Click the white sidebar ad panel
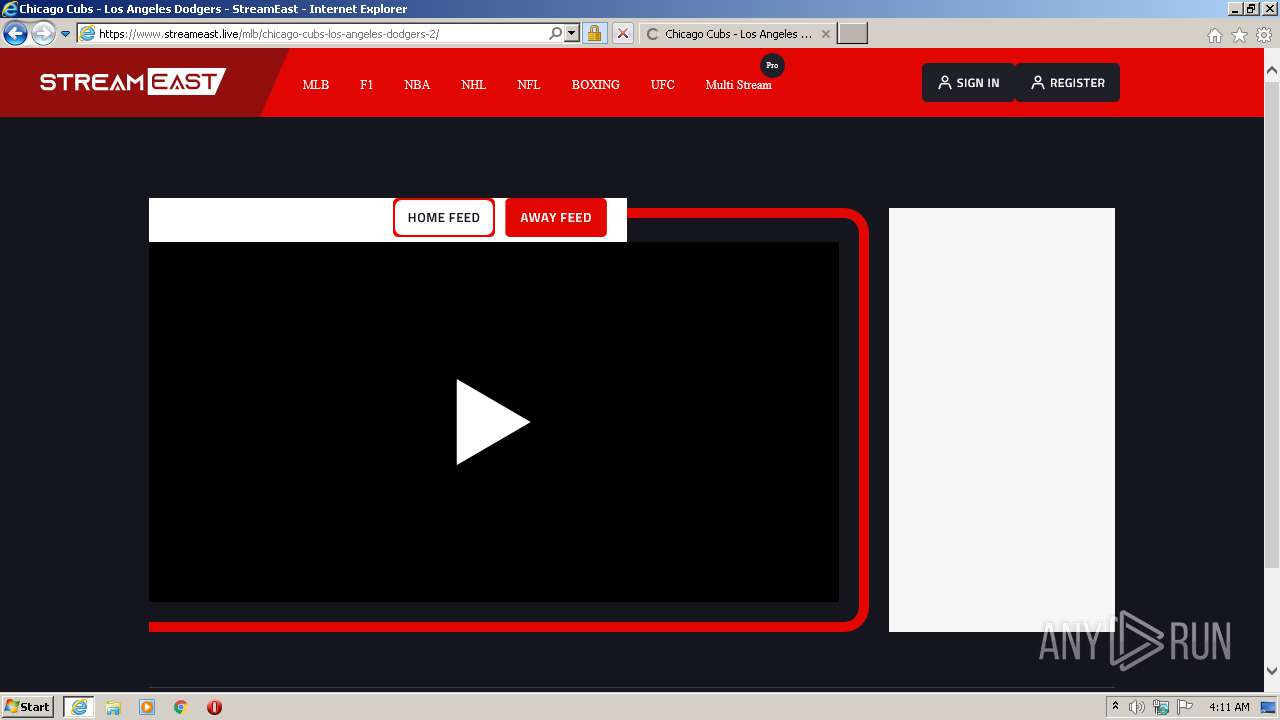The height and width of the screenshot is (720, 1280). [1002, 420]
